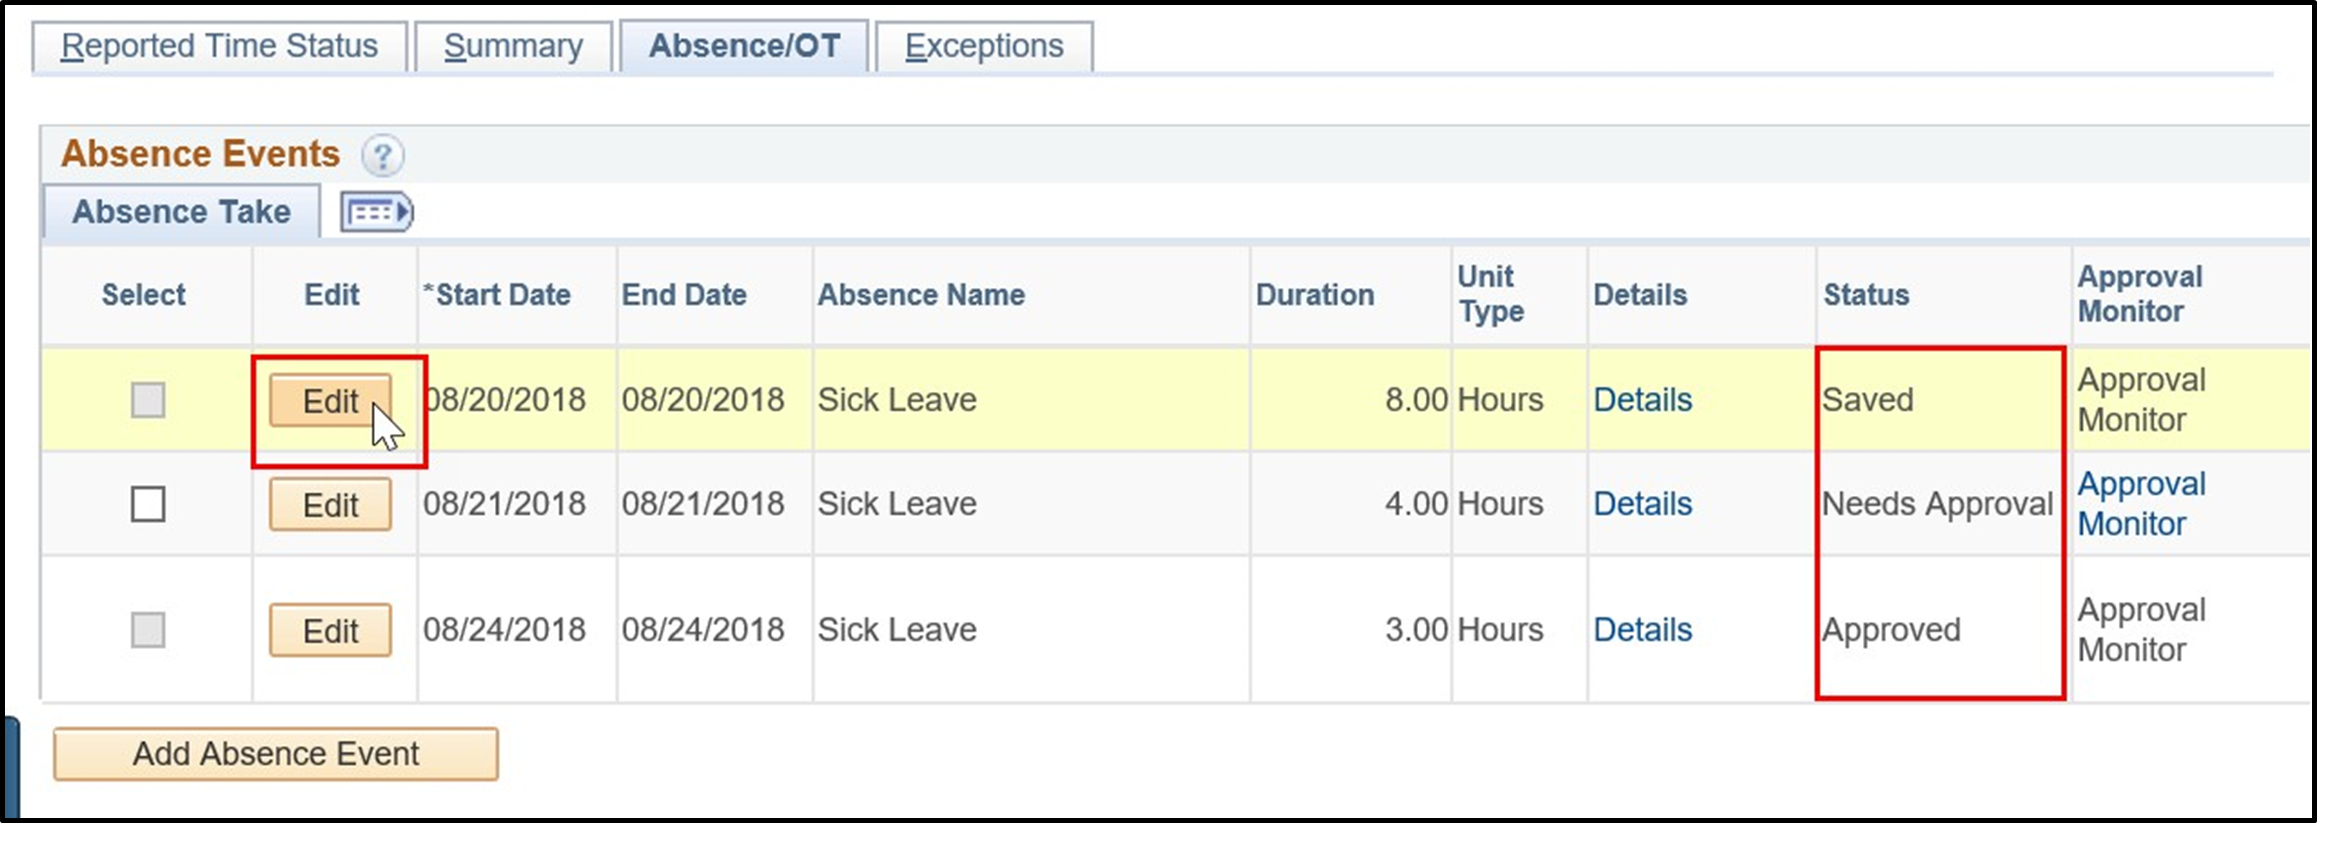This screenshot has width=2336, height=850.
Task: Open the Exceptions tab
Action: [x=983, y=45]
